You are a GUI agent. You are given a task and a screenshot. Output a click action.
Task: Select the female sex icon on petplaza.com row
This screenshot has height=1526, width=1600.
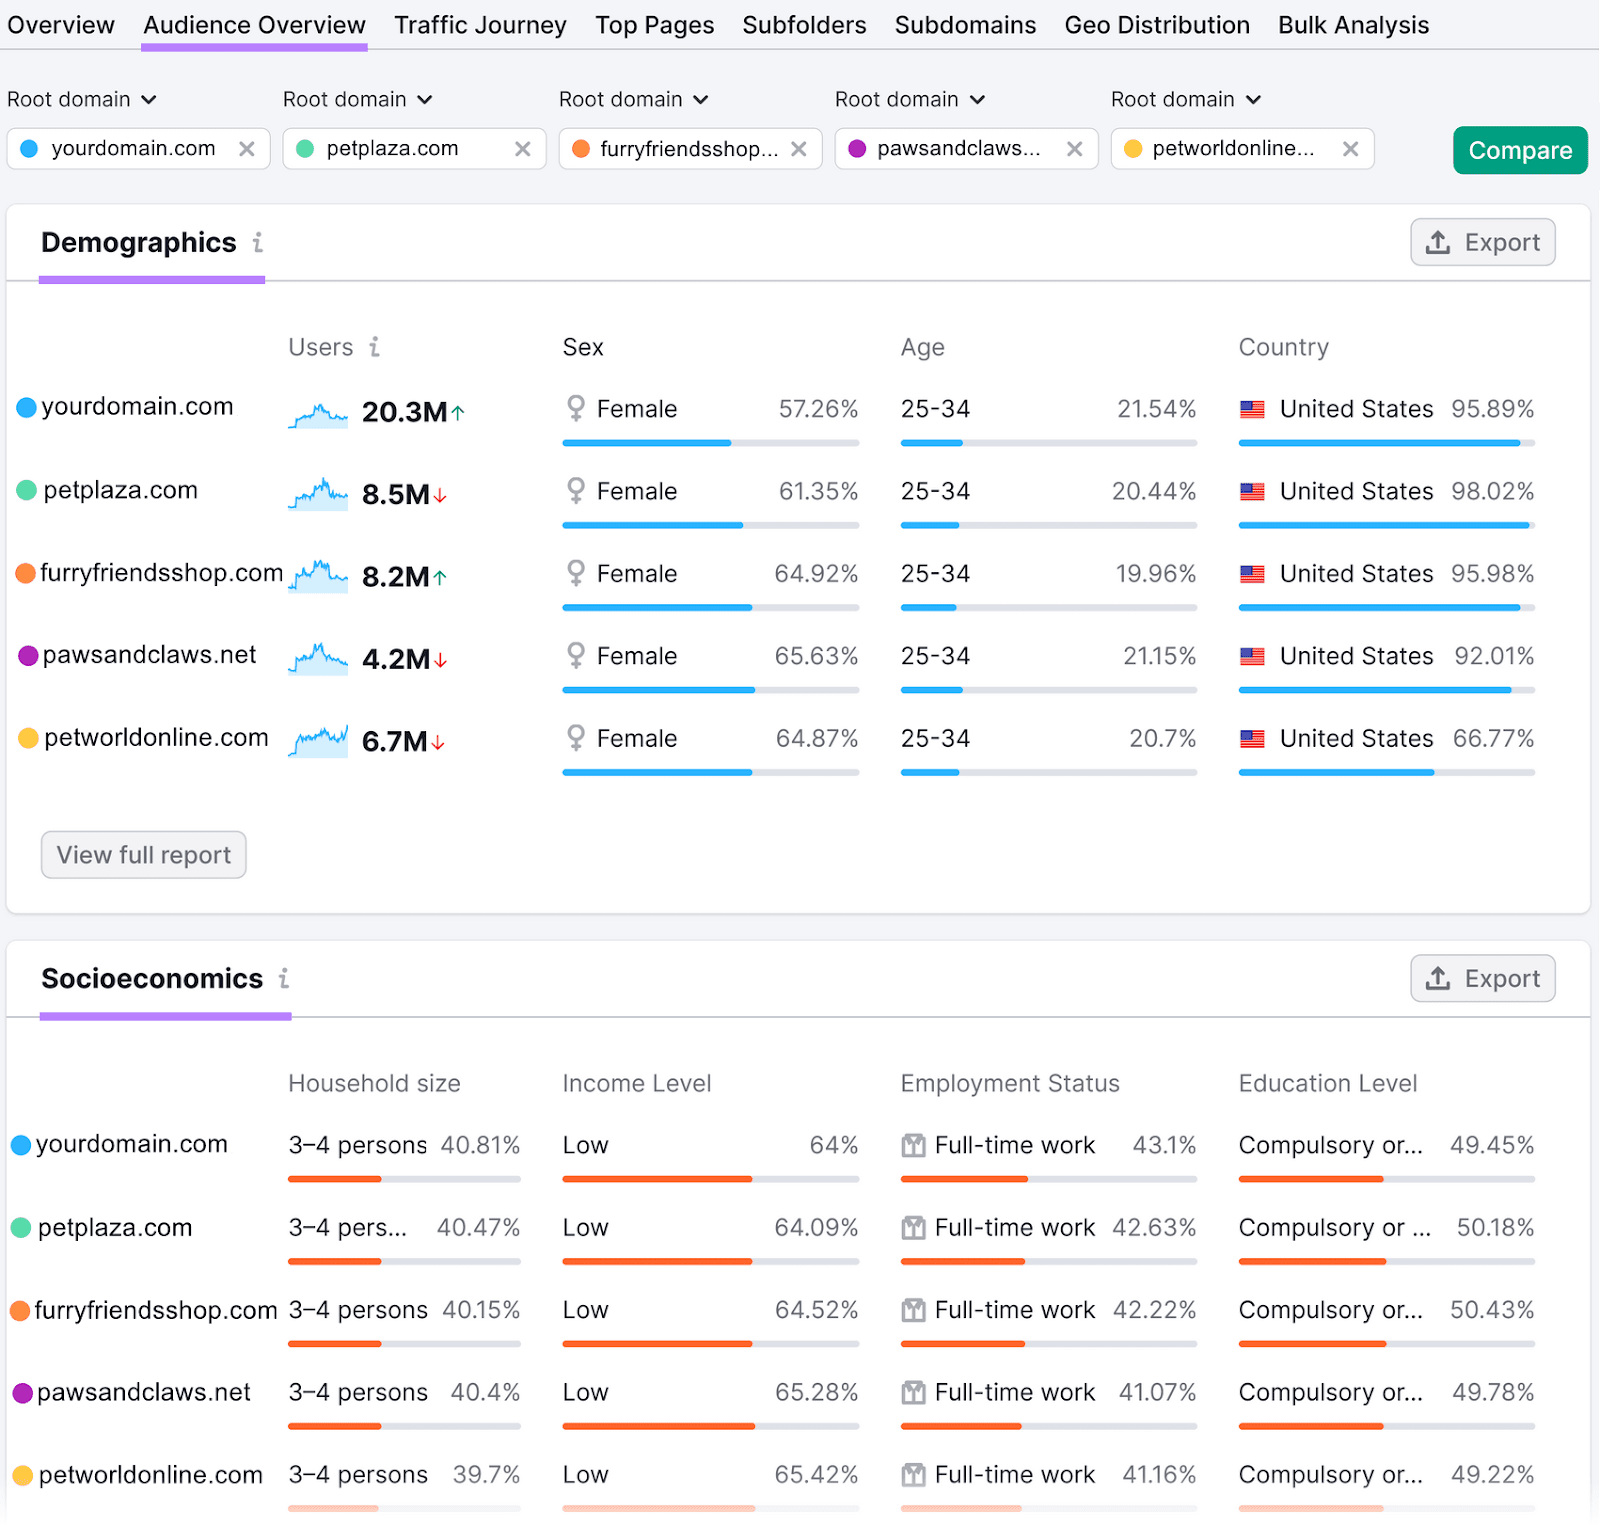click(x=576, y=491)
